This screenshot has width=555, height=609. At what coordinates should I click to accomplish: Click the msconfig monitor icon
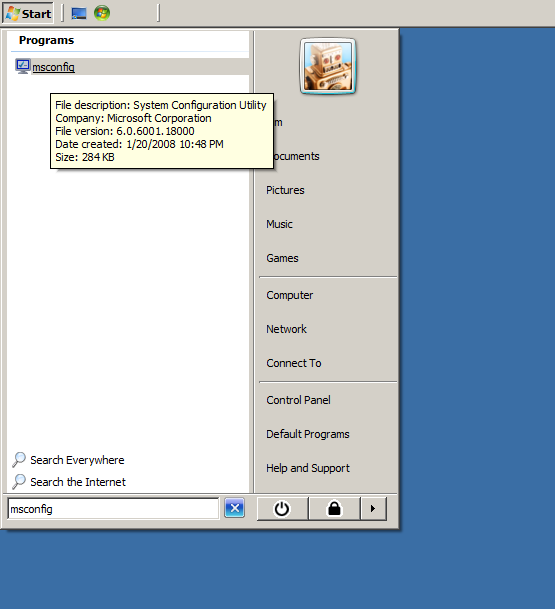pyautogui.click(x=23, y=66)
